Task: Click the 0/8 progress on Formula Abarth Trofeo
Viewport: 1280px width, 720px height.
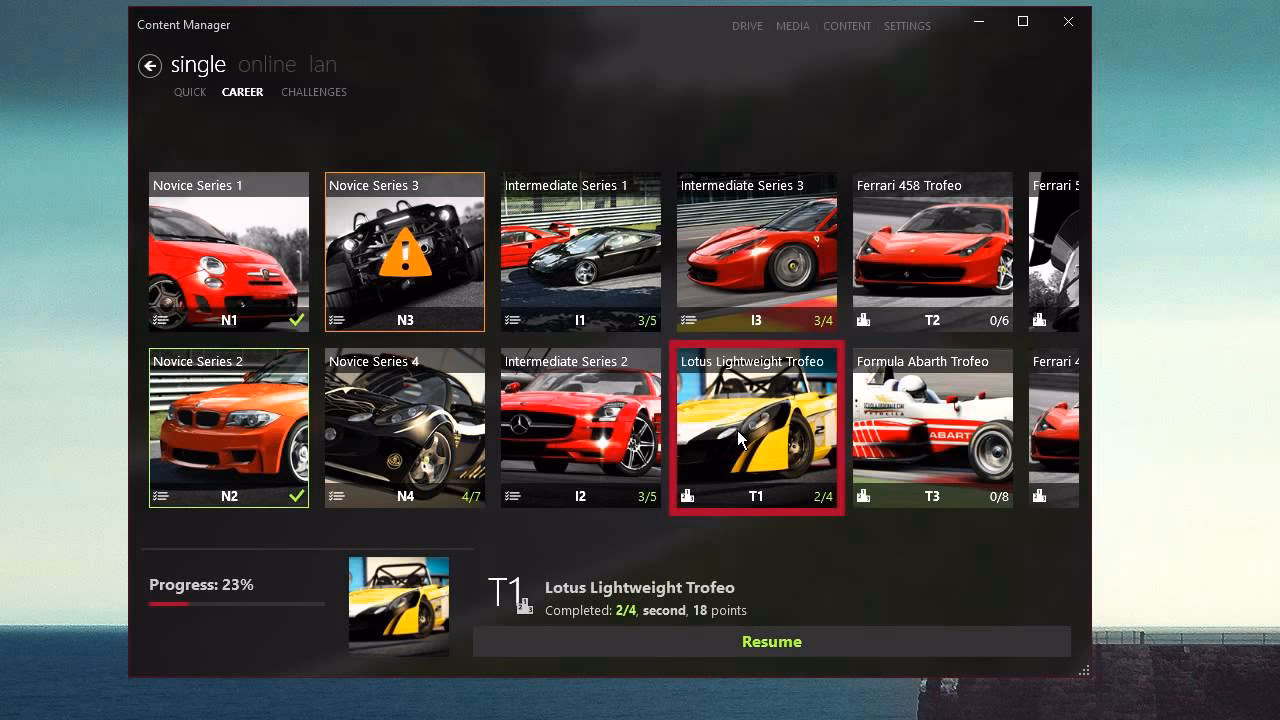Action: pos(999,497)
